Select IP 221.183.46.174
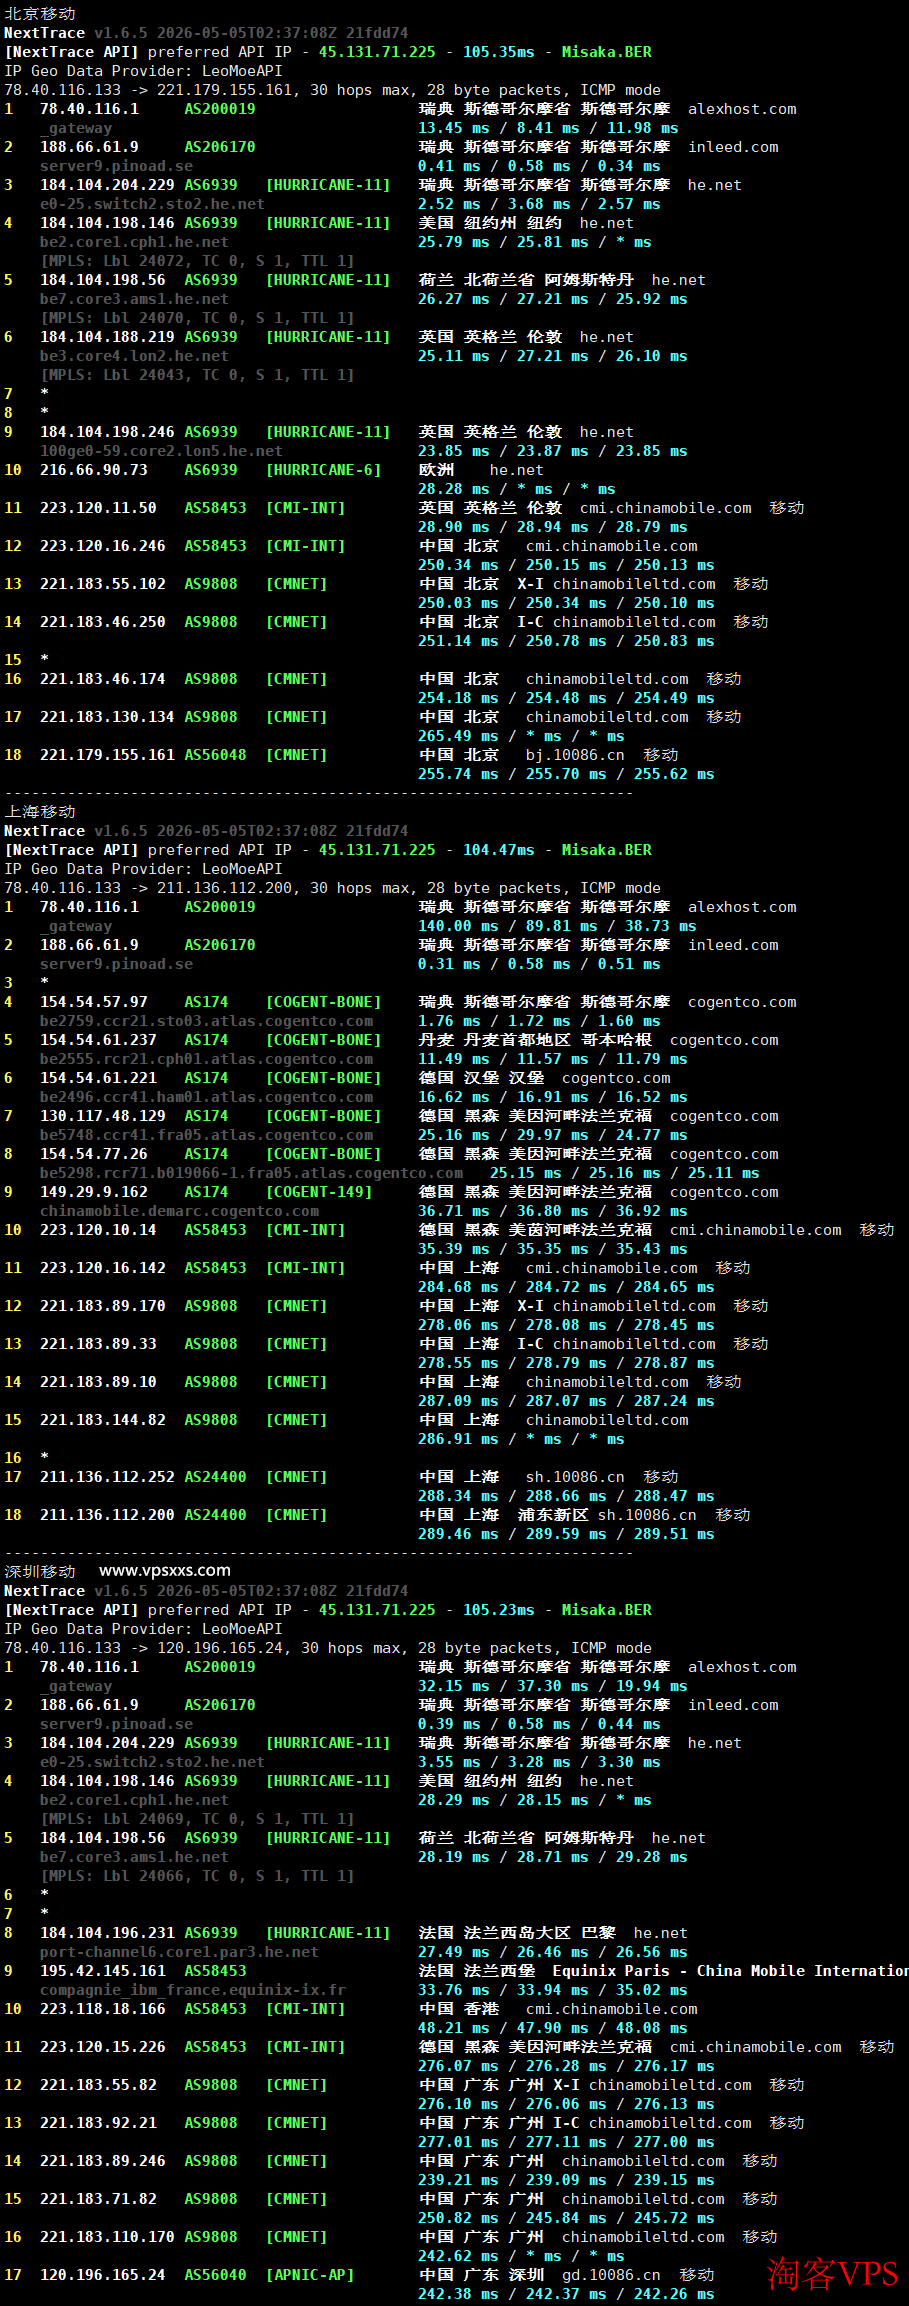The height and width of the screenshot is (2306, 909). tap(103, 679)
